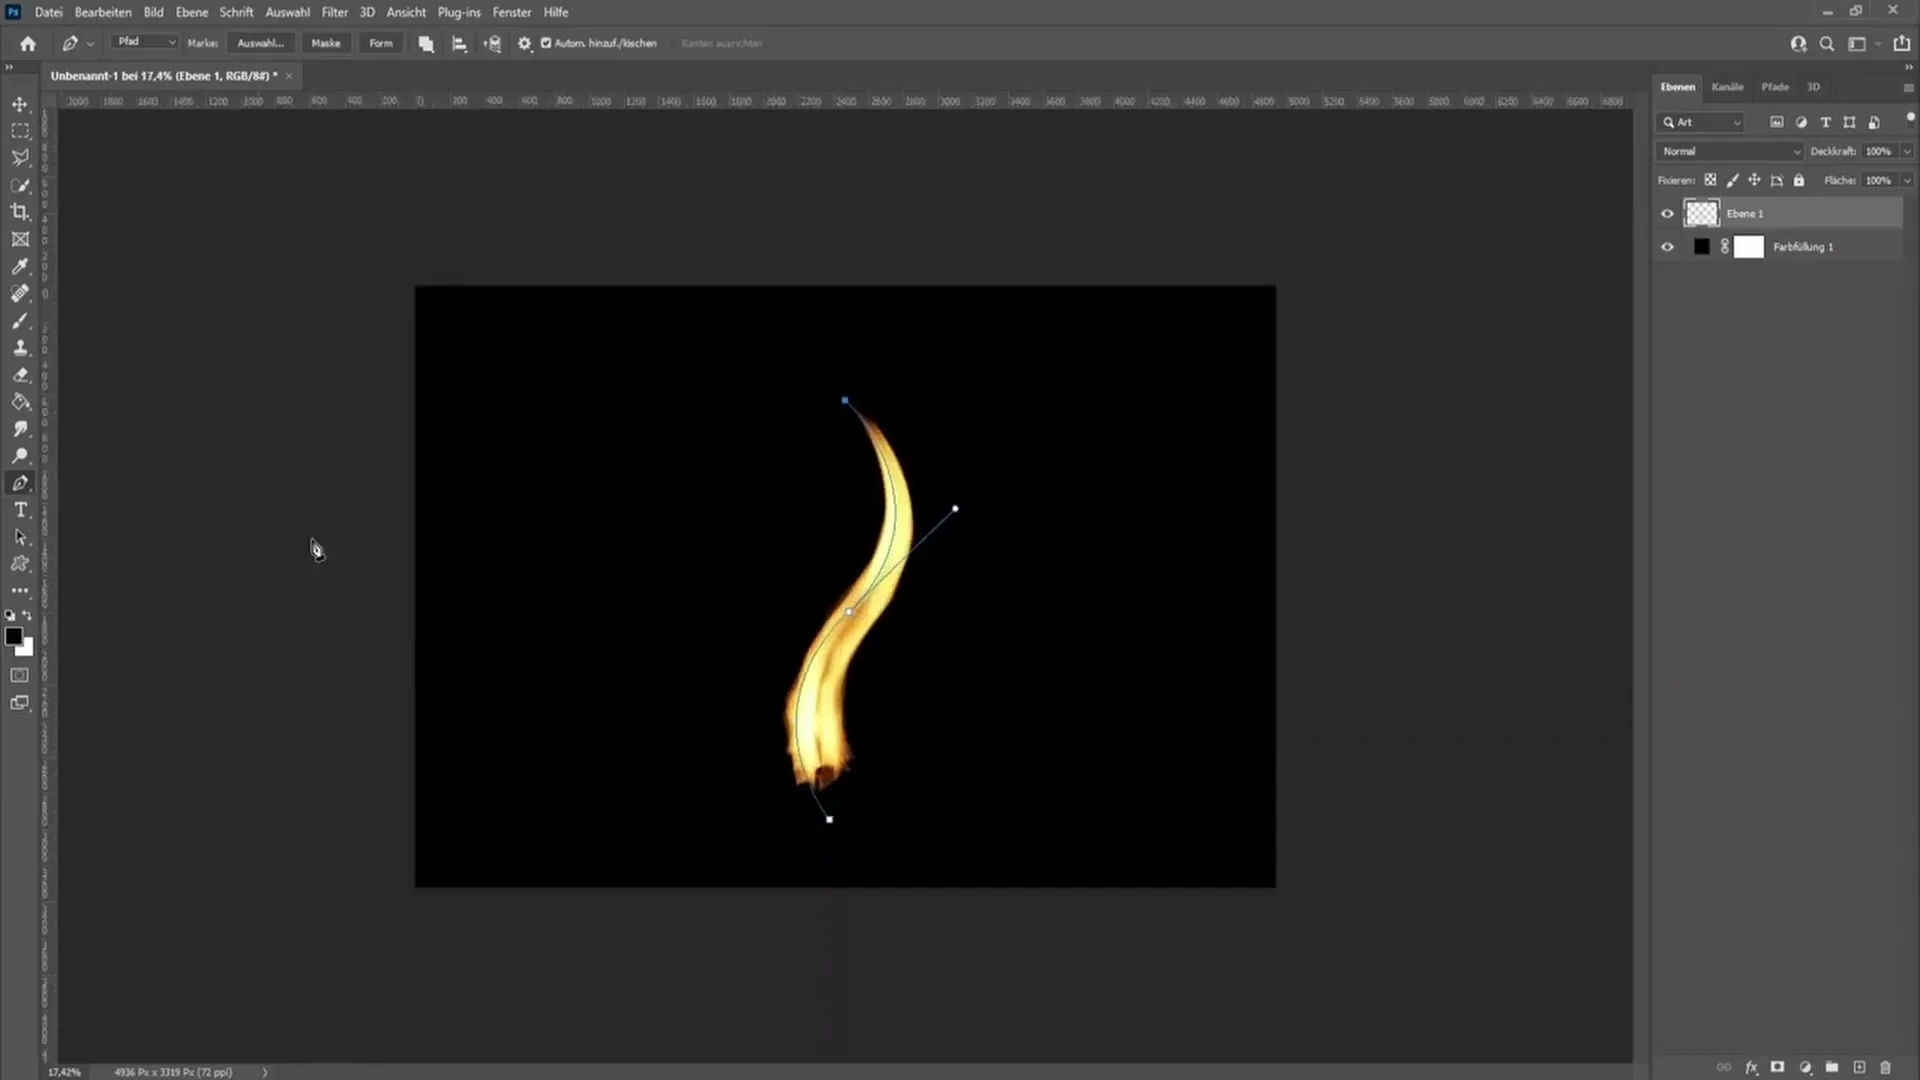Open the Filter menu
This screenshot has width=1920, height=1080.
pyautogui.click(x=334, y=12)
